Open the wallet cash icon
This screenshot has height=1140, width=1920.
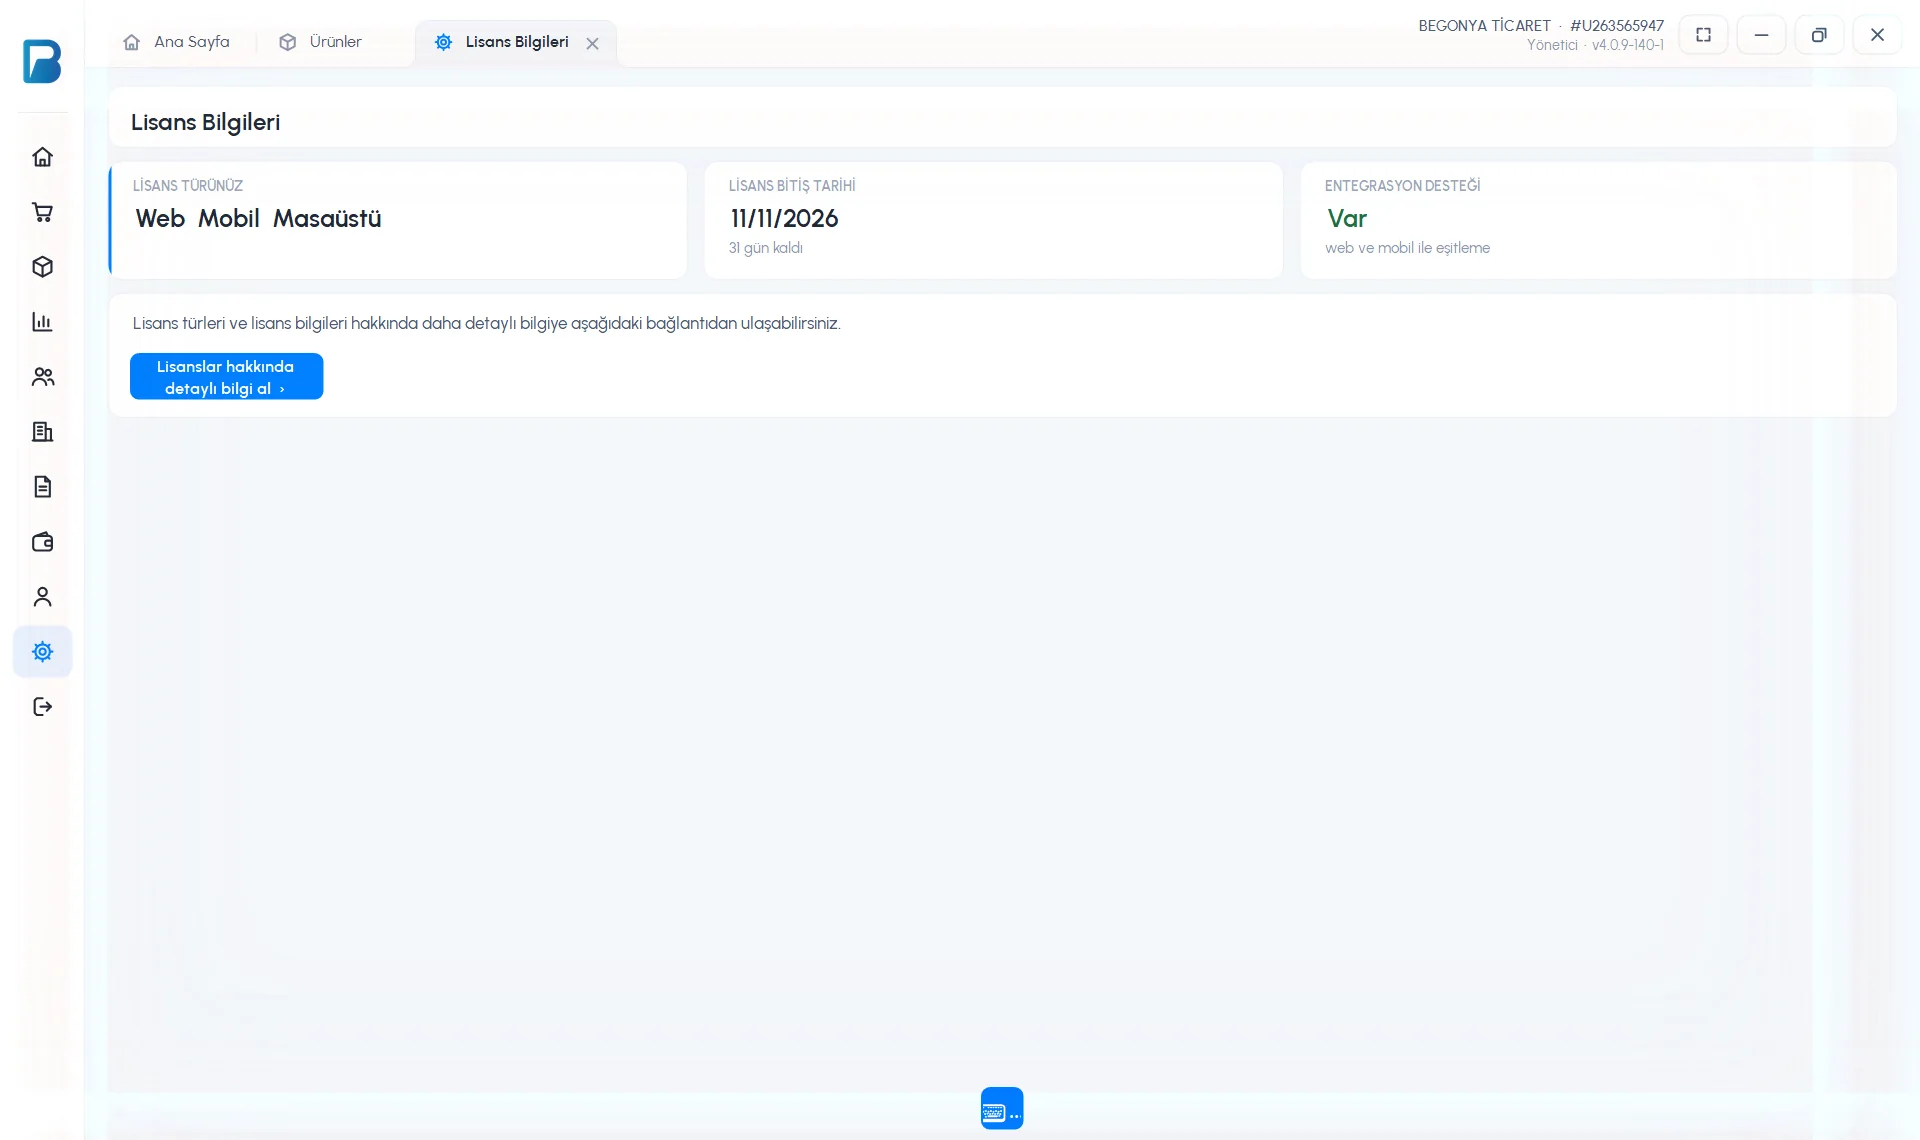tap(42, 542)
